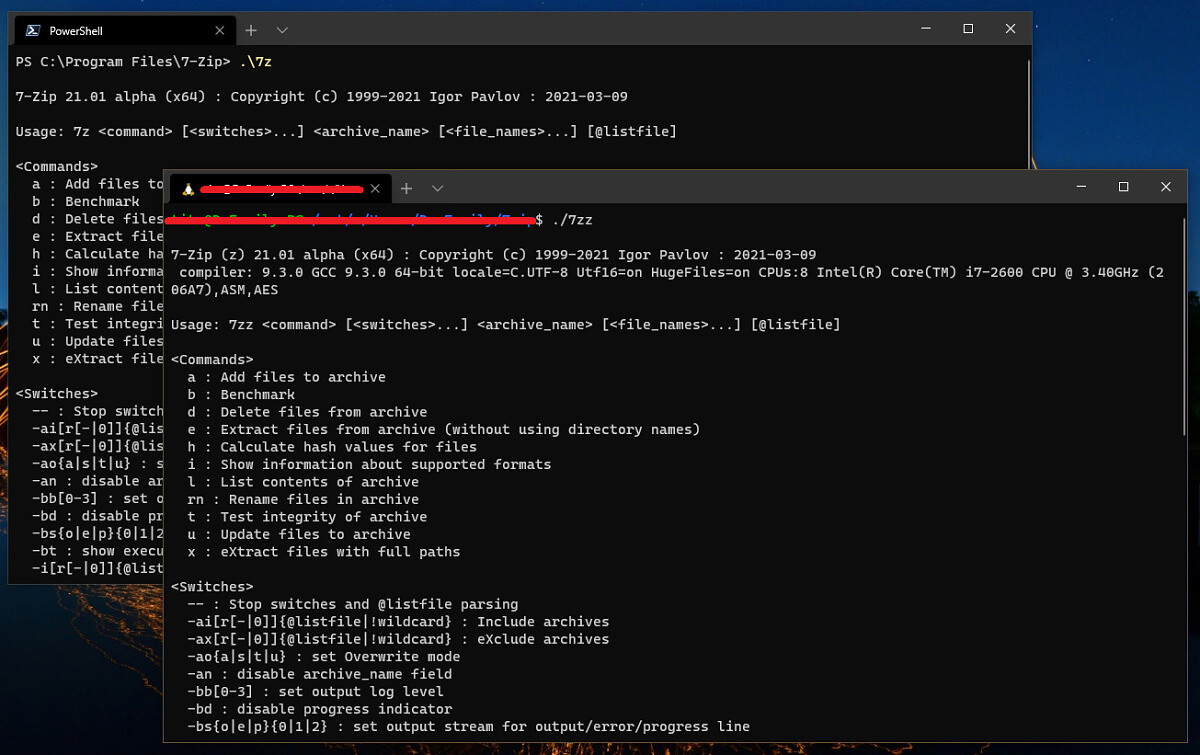Click '-bb[0-3] : set output log level'
Screen dimensions: 1200x755
coord(315,692)
